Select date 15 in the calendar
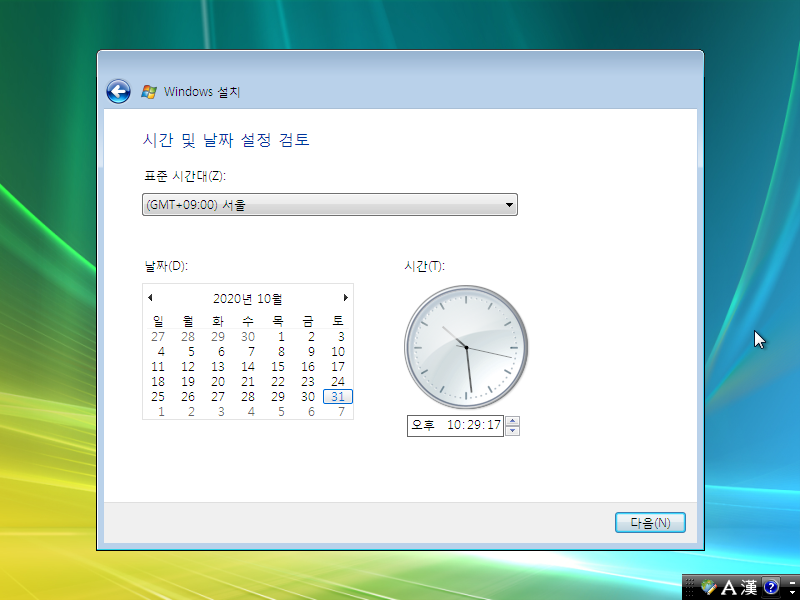Image resolution: width=800 pixels, height=600 pixels. tap(278, 367)
